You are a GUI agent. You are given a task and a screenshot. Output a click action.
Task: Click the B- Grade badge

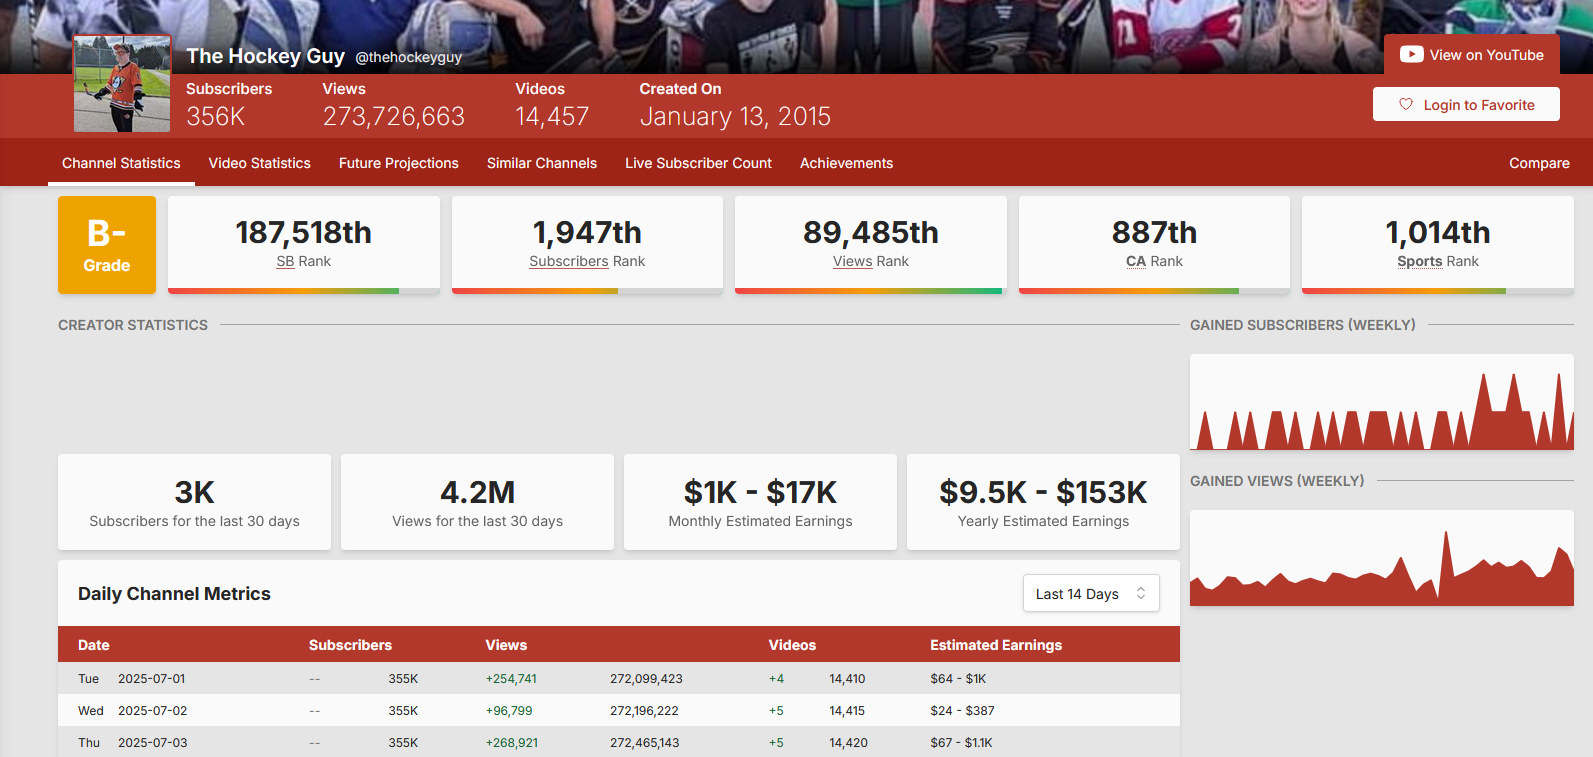(x=107, y=245)
